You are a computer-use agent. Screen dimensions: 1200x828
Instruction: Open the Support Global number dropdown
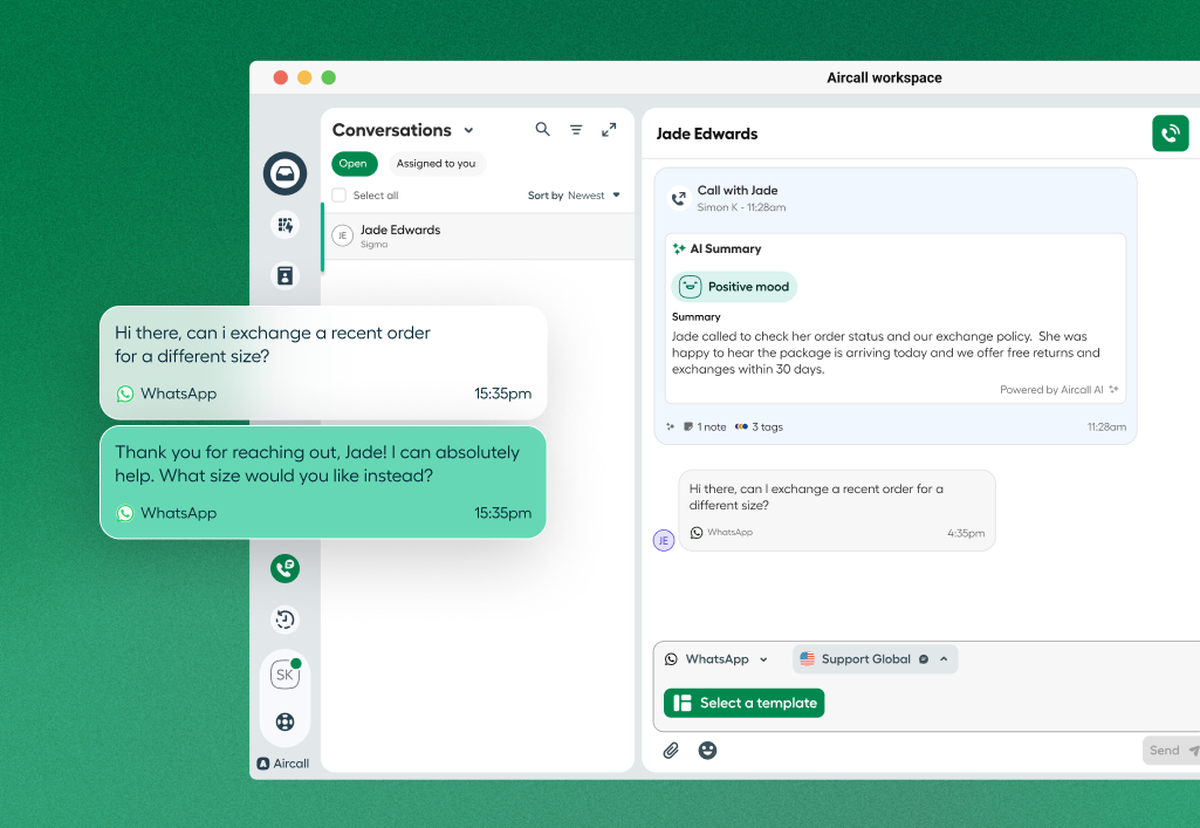(x=875, y=659)
